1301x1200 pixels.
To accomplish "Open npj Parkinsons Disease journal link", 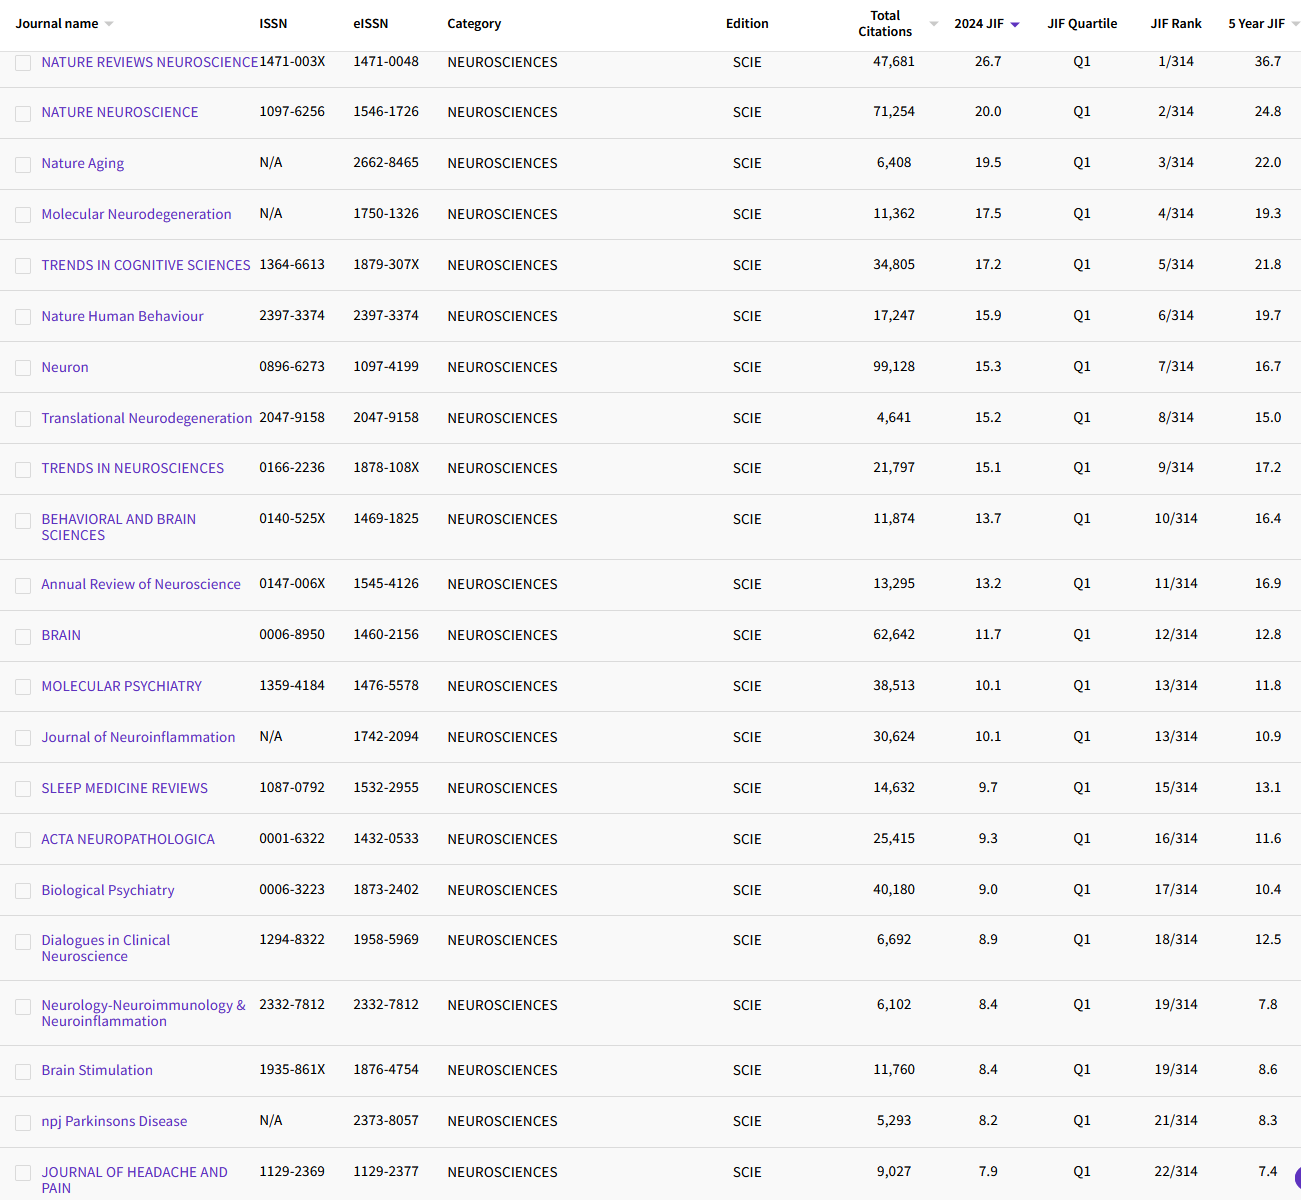I will click(x=114, y=1121).
